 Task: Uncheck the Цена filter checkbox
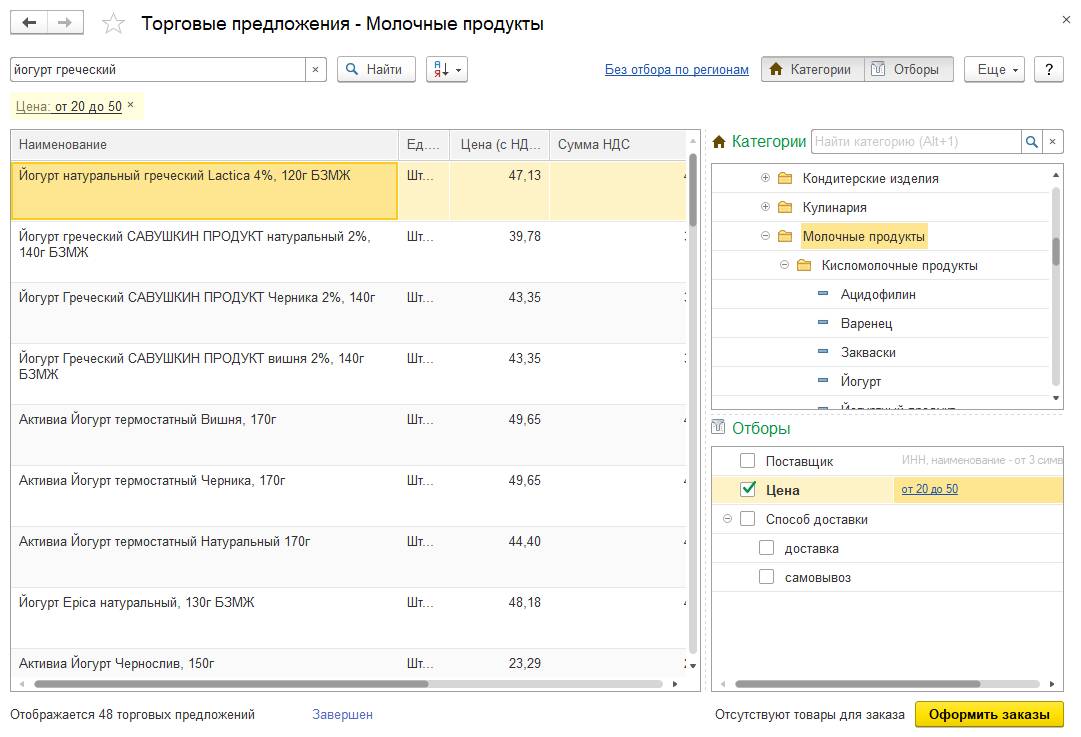747,490
